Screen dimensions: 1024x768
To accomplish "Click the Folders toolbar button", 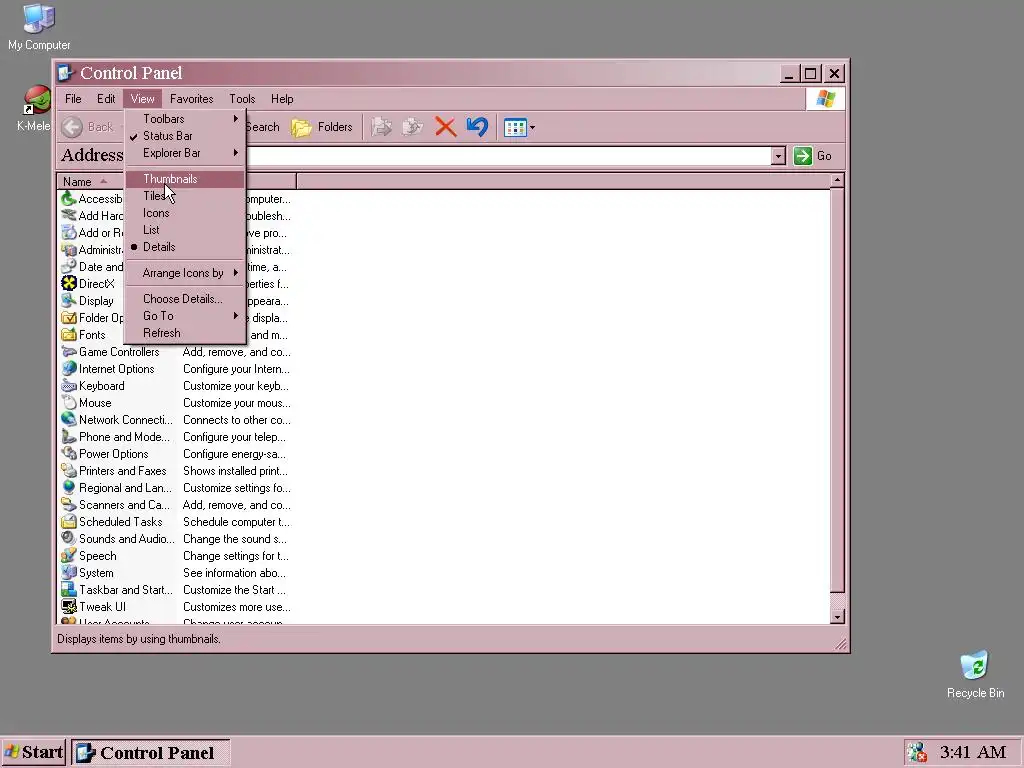I will click(x=322, y=127).
